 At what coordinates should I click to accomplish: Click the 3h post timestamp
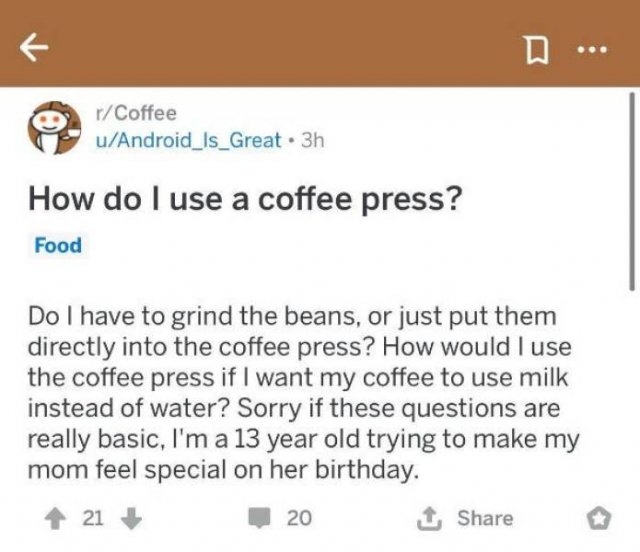[312, 140]
